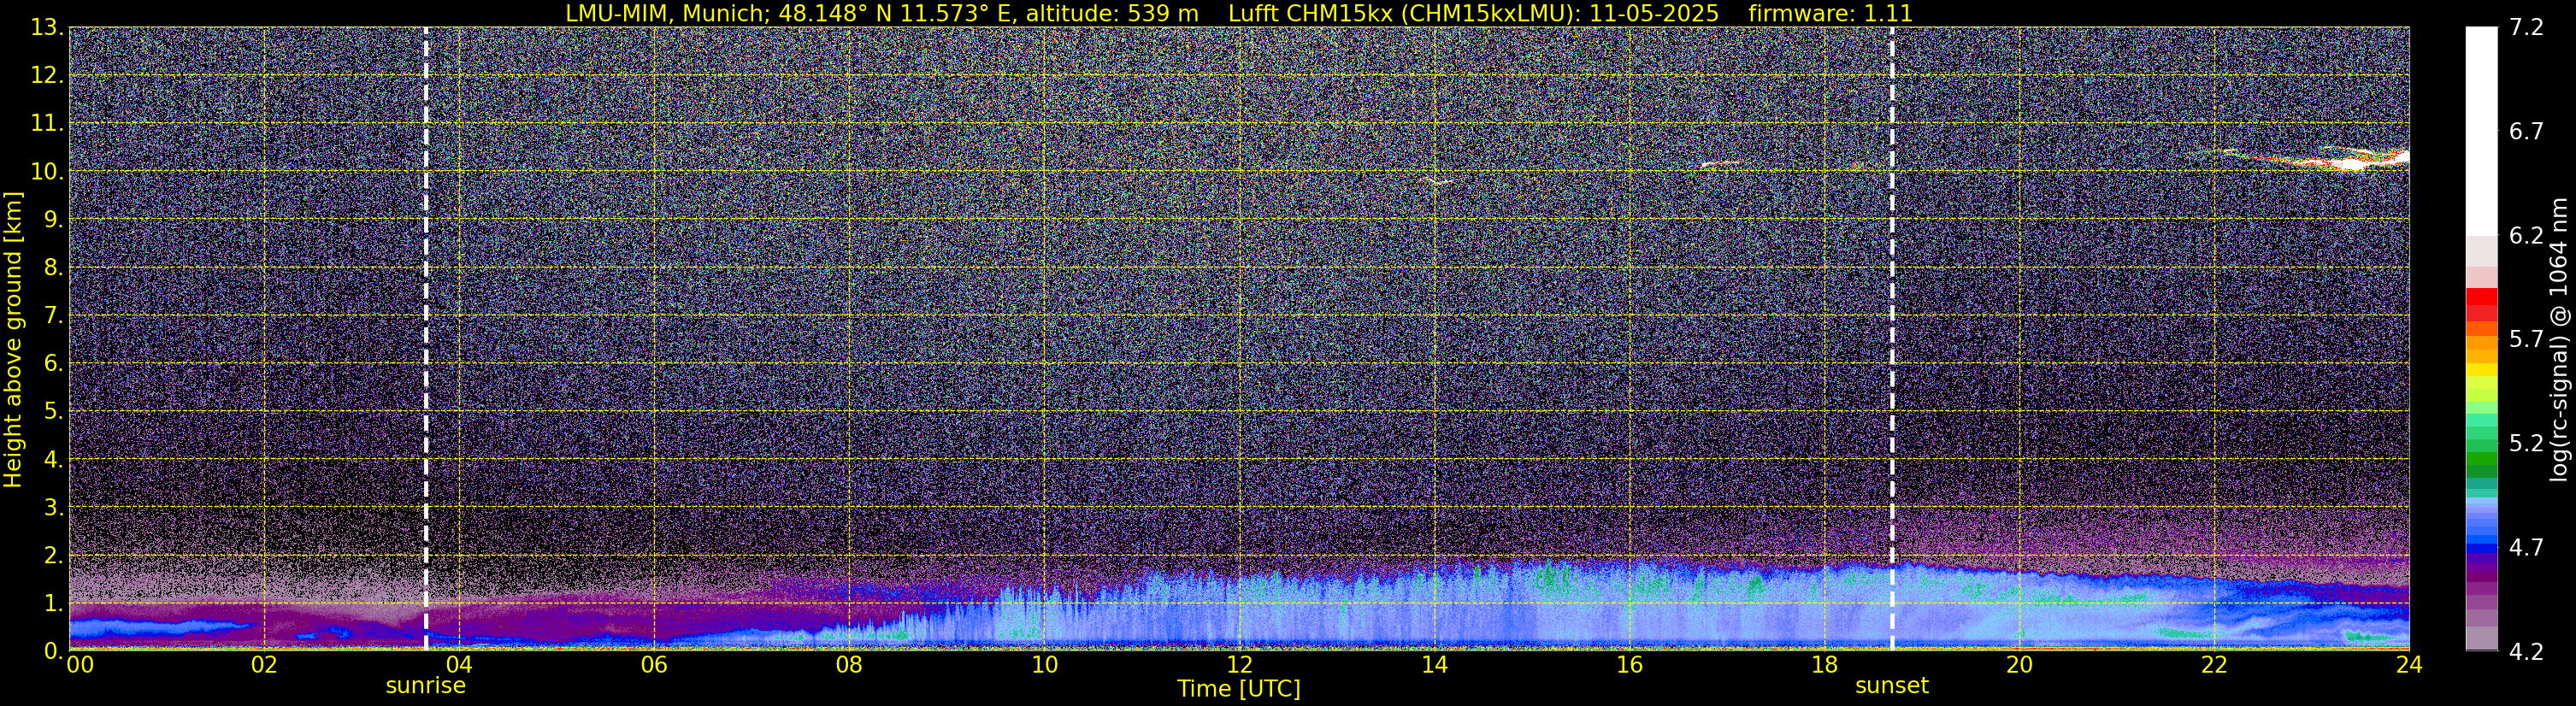Select the white dashed sunset marker line

click(x=1892, y=339)
